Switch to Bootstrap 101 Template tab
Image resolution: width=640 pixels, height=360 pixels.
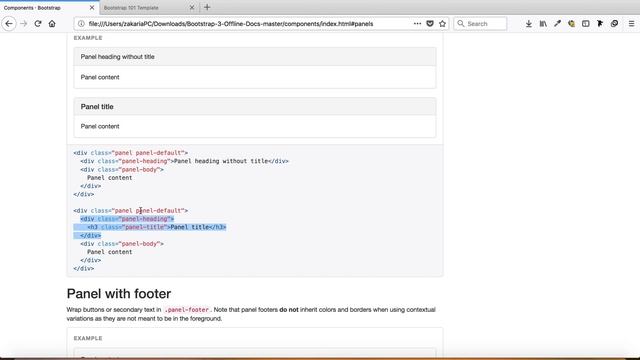pos(149,7)
